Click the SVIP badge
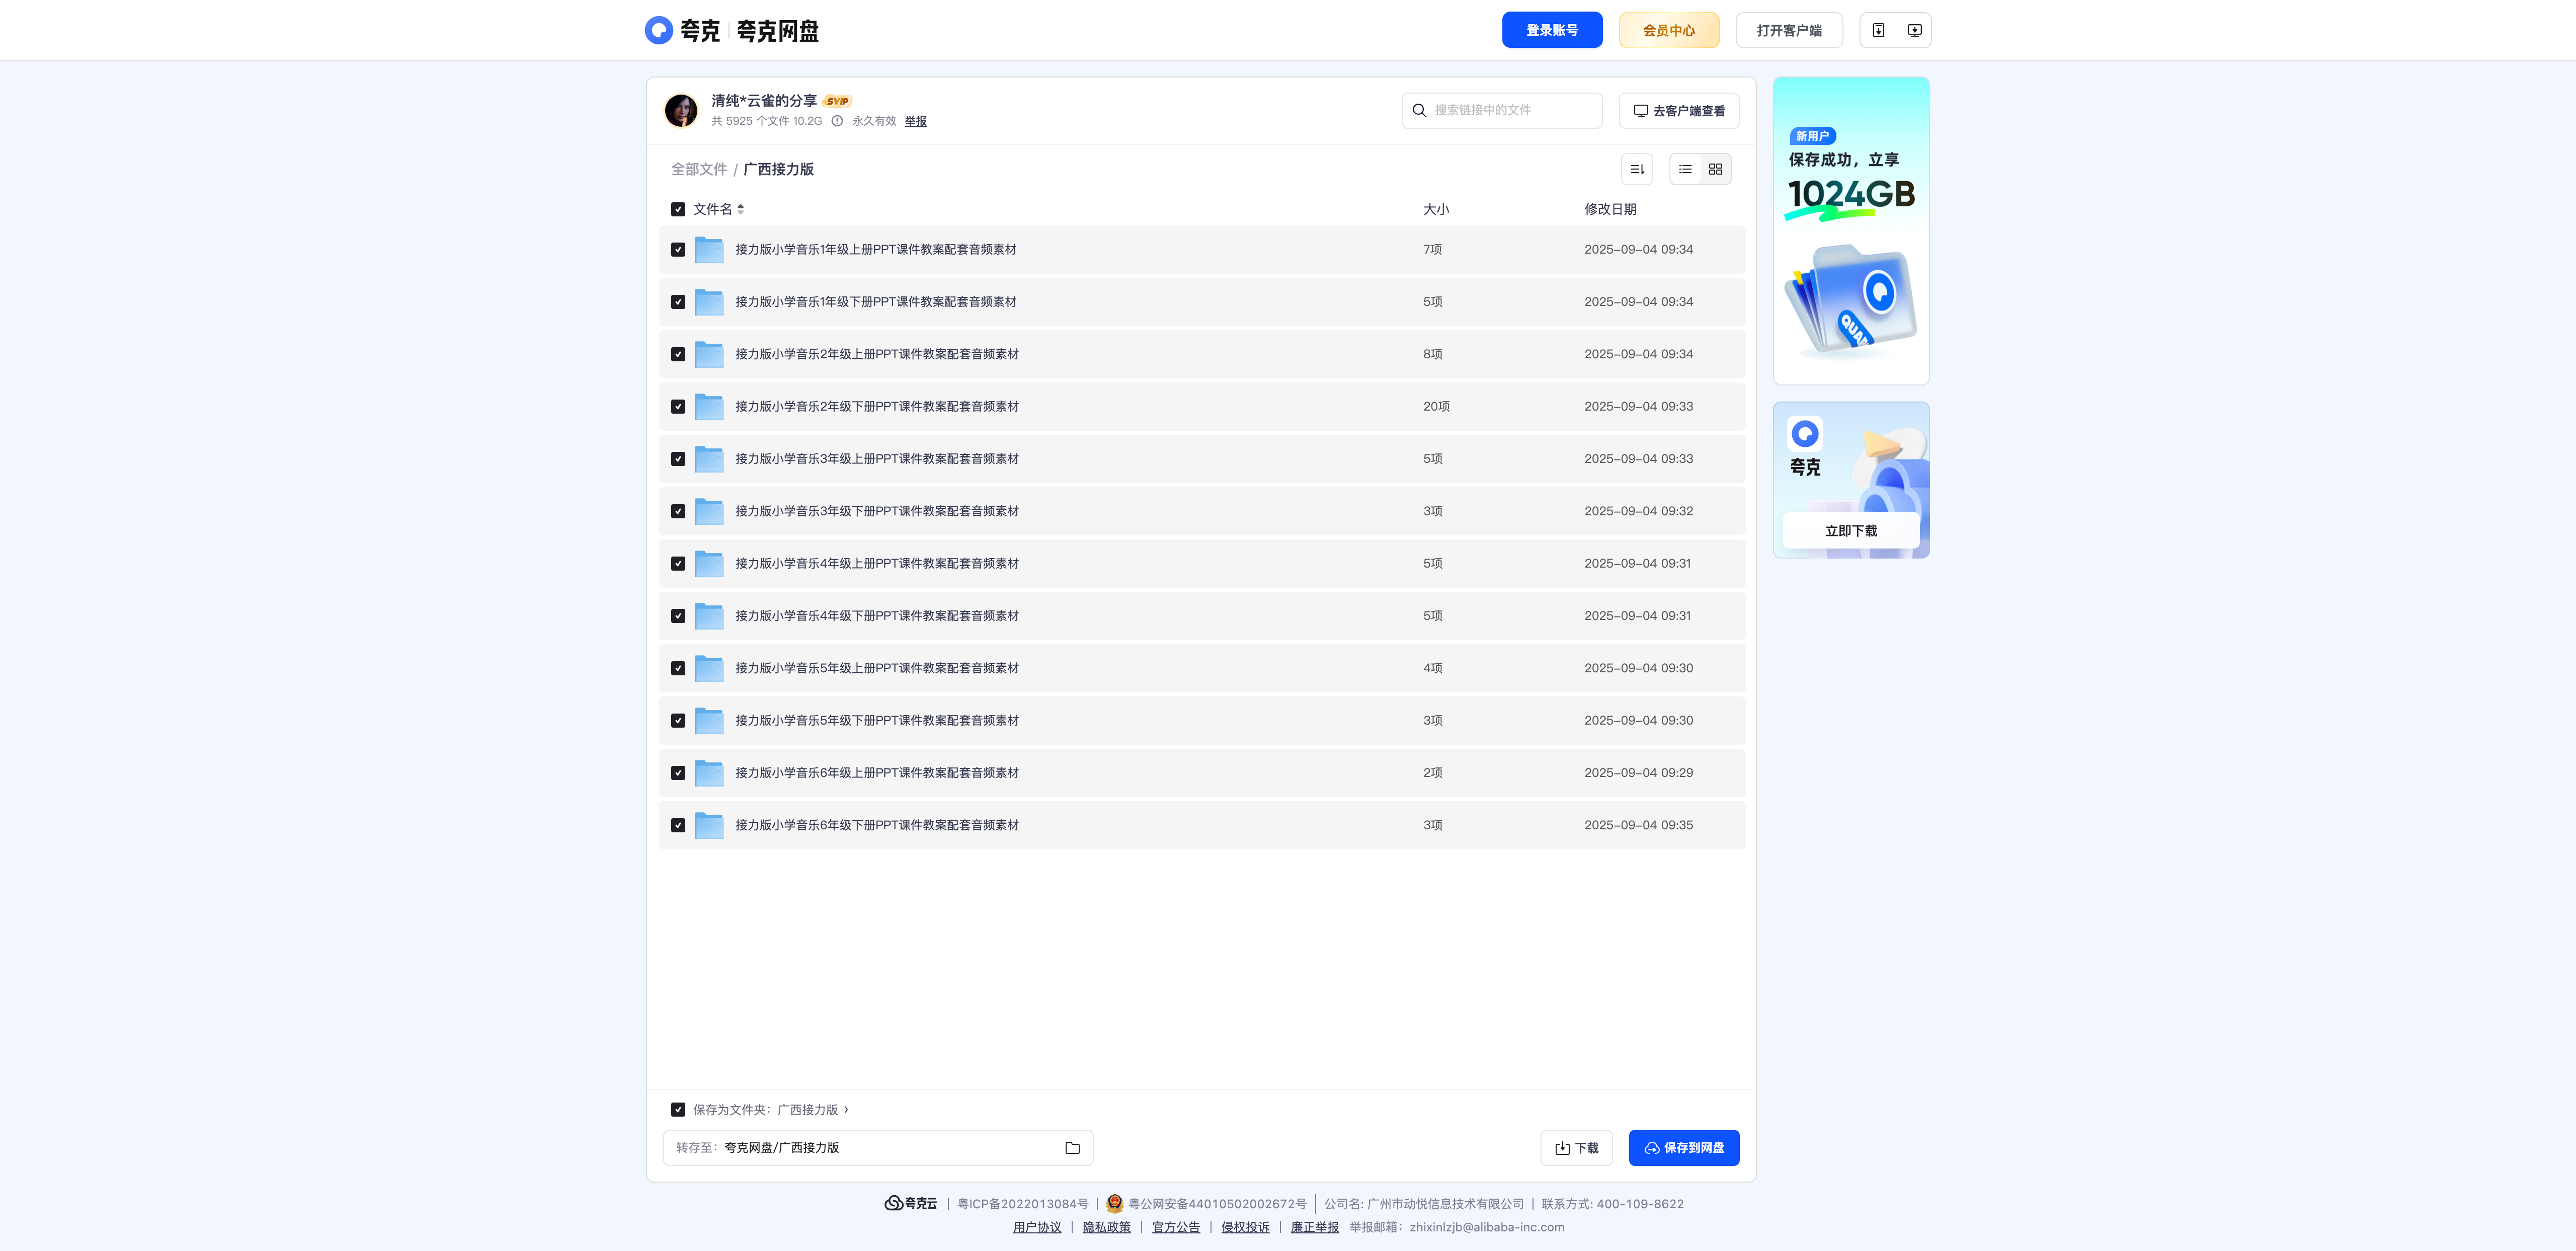2576x1251 pixels. tap(837, 101)
